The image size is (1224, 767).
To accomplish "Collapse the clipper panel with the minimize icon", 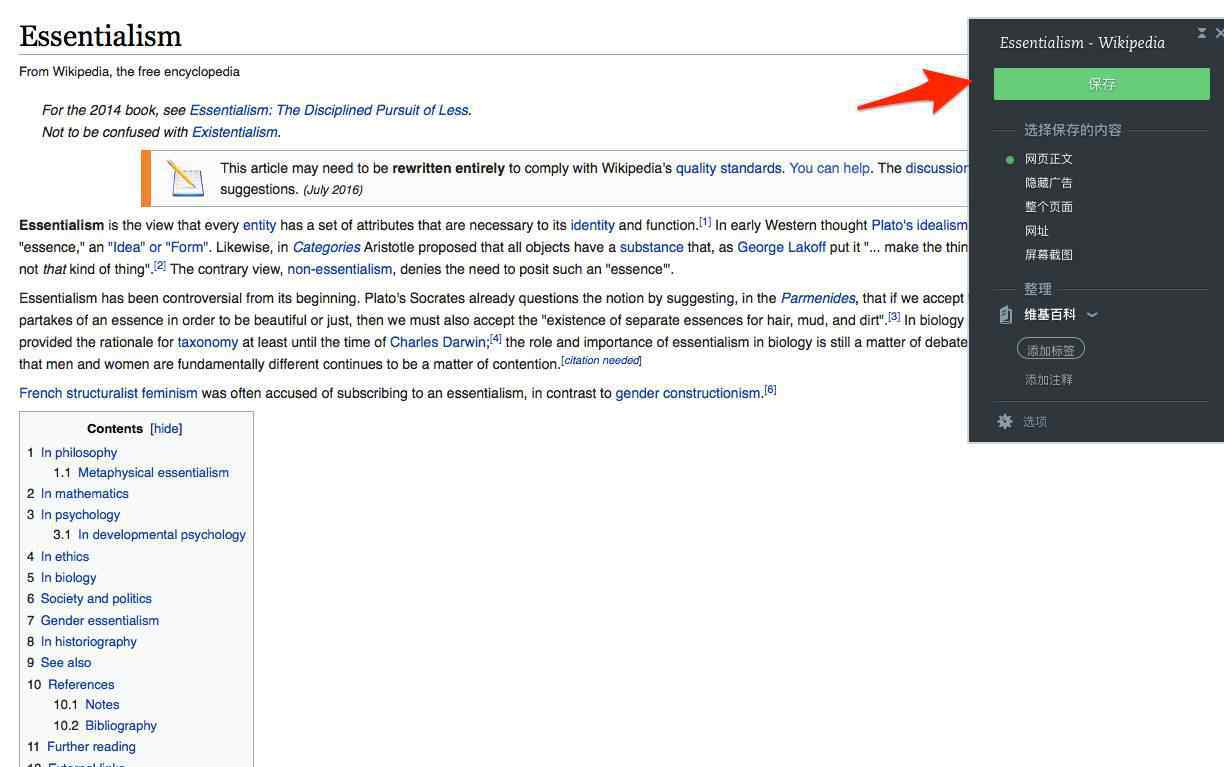I will [x=1201, y=34].
